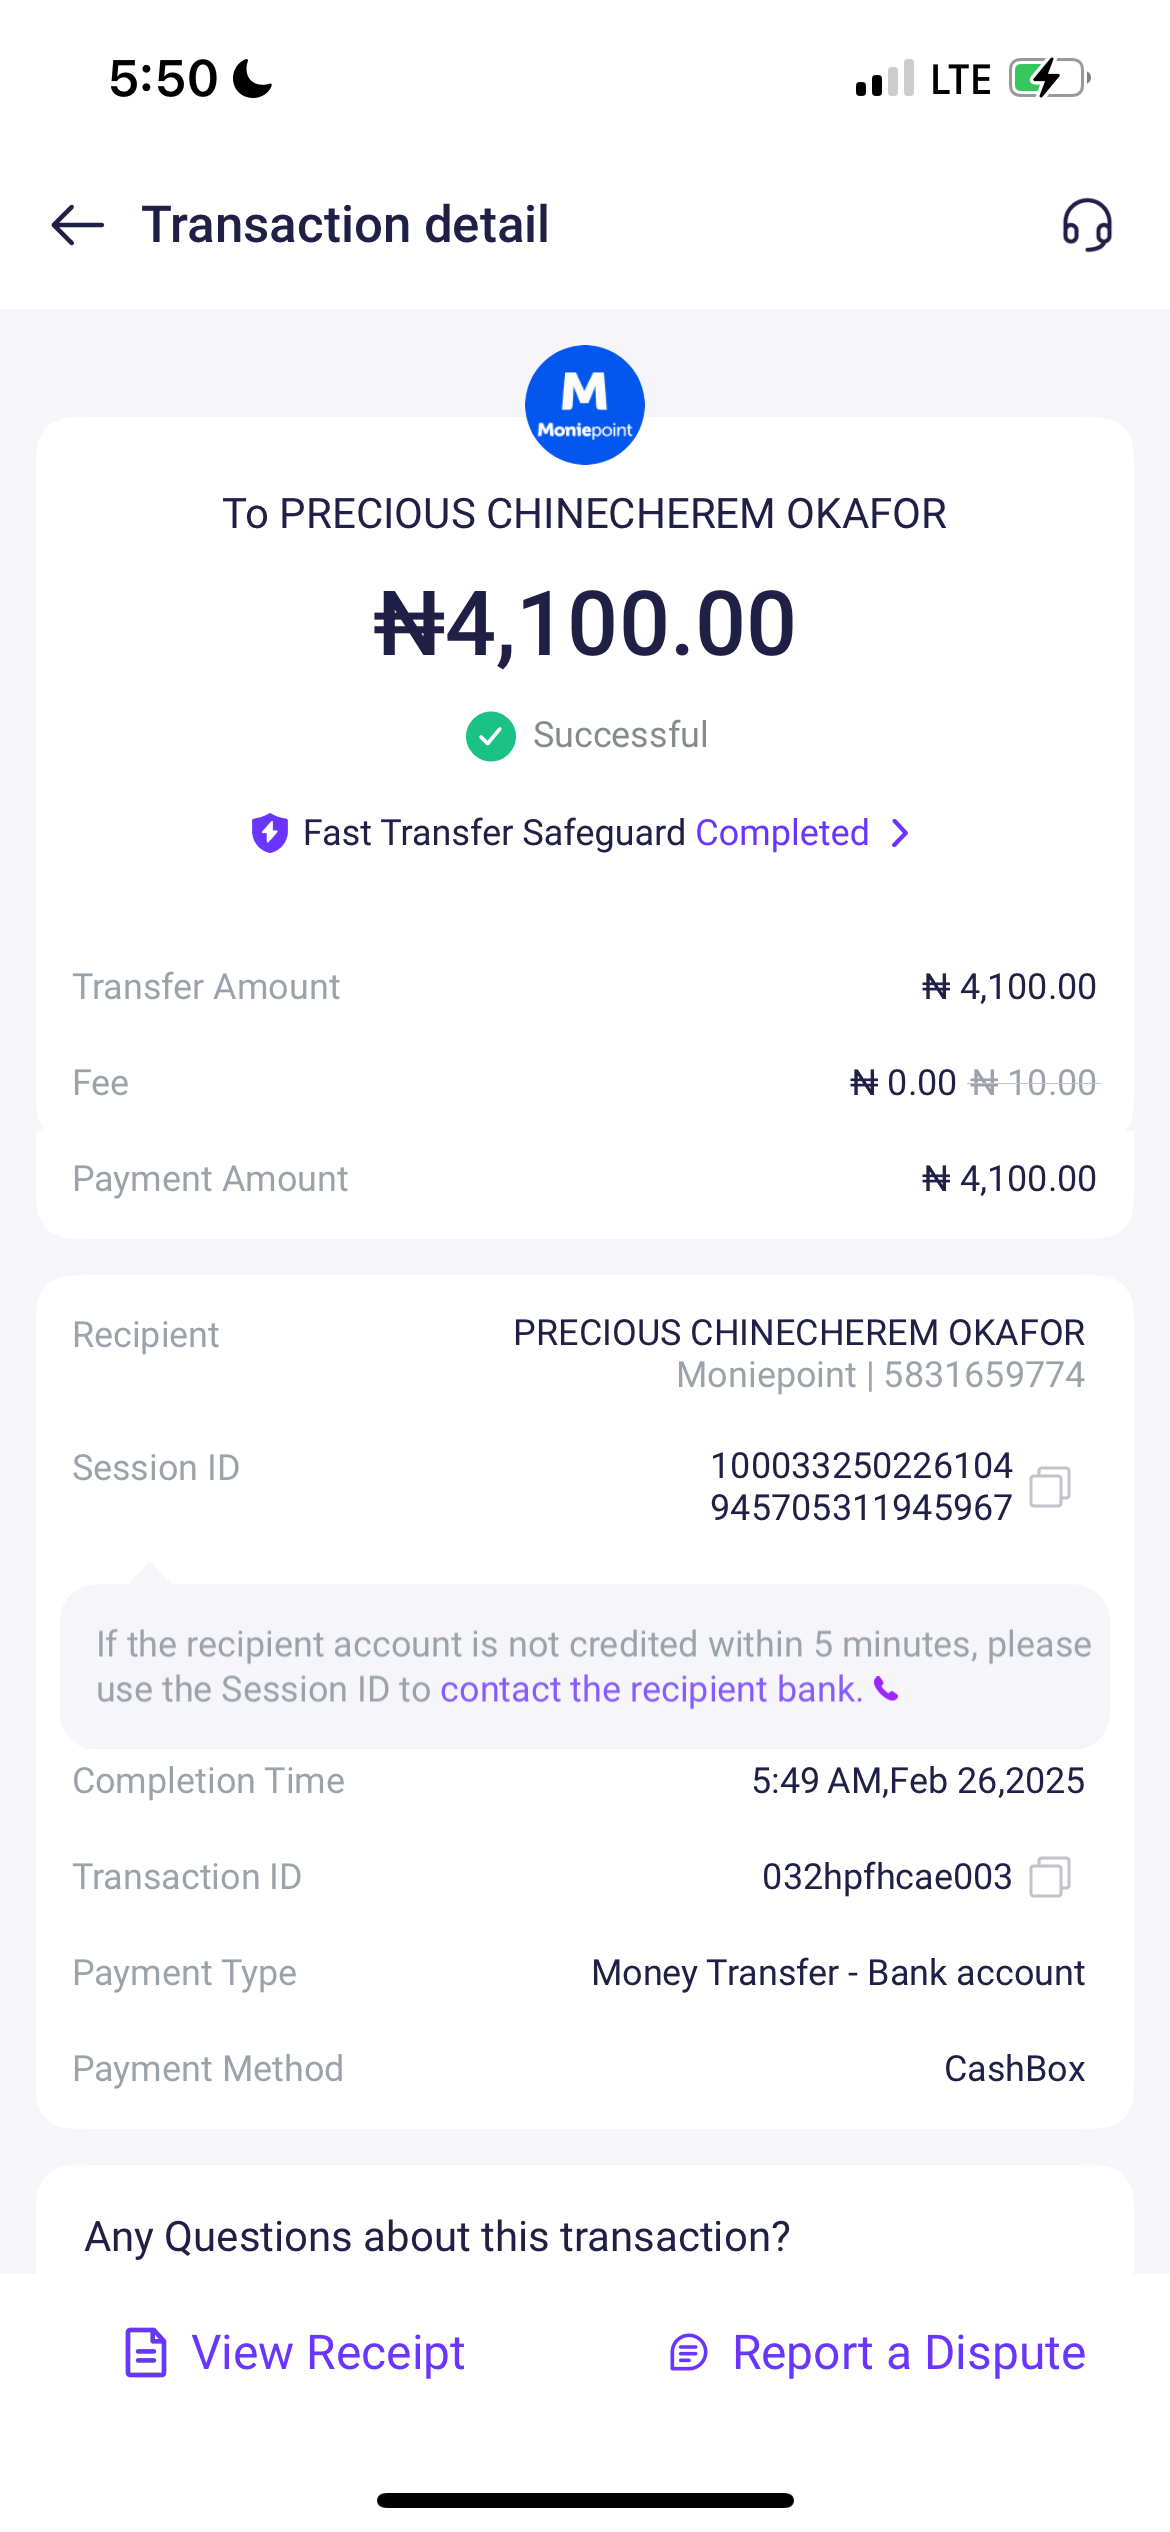
Task: Tap the Report a Dispute chat icon
Action: click(689, 2353)
